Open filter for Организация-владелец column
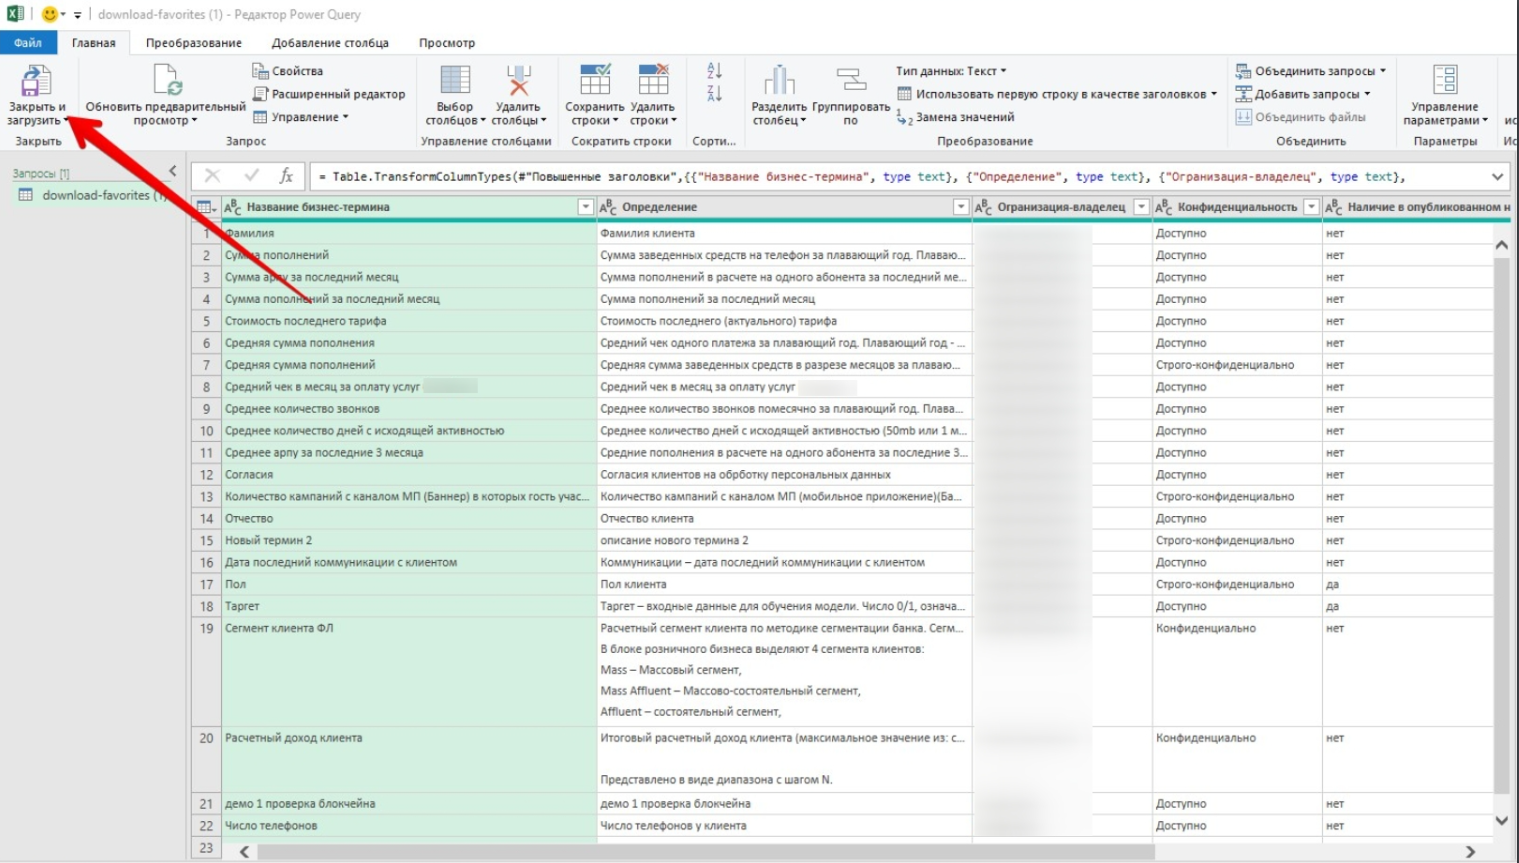The image size is (1519, 863). coord(1141,207)
